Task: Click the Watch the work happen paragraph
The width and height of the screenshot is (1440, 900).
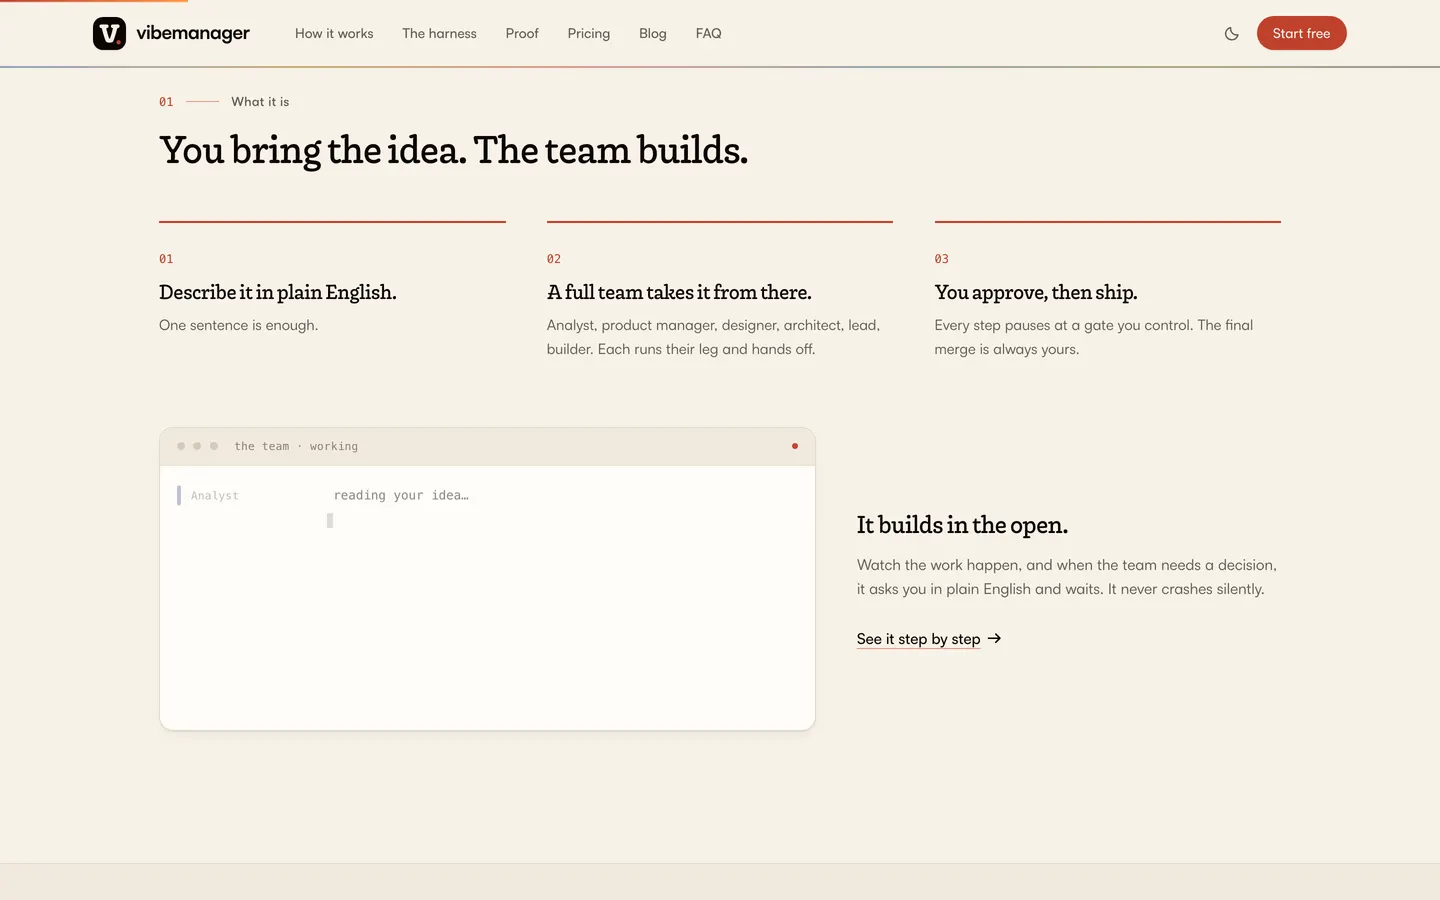Action: (x=1067, y=577)
